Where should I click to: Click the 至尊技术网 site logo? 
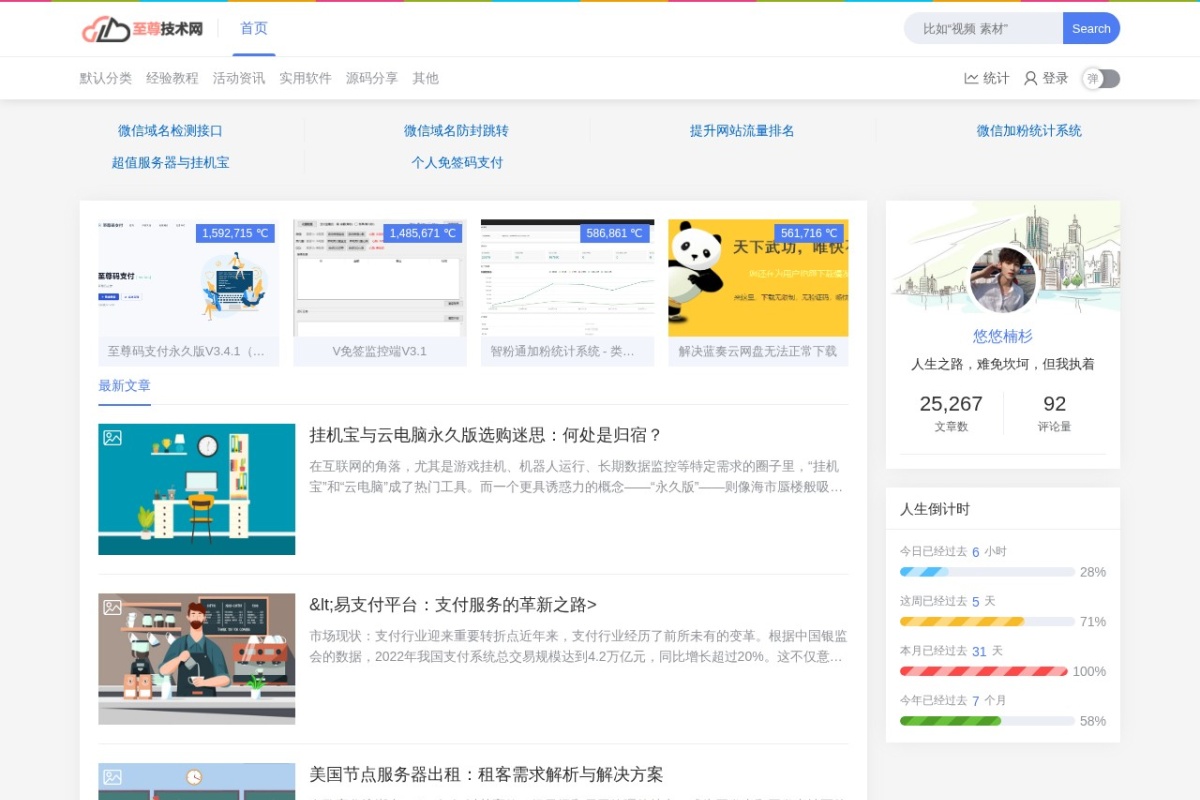click(142, 29)
